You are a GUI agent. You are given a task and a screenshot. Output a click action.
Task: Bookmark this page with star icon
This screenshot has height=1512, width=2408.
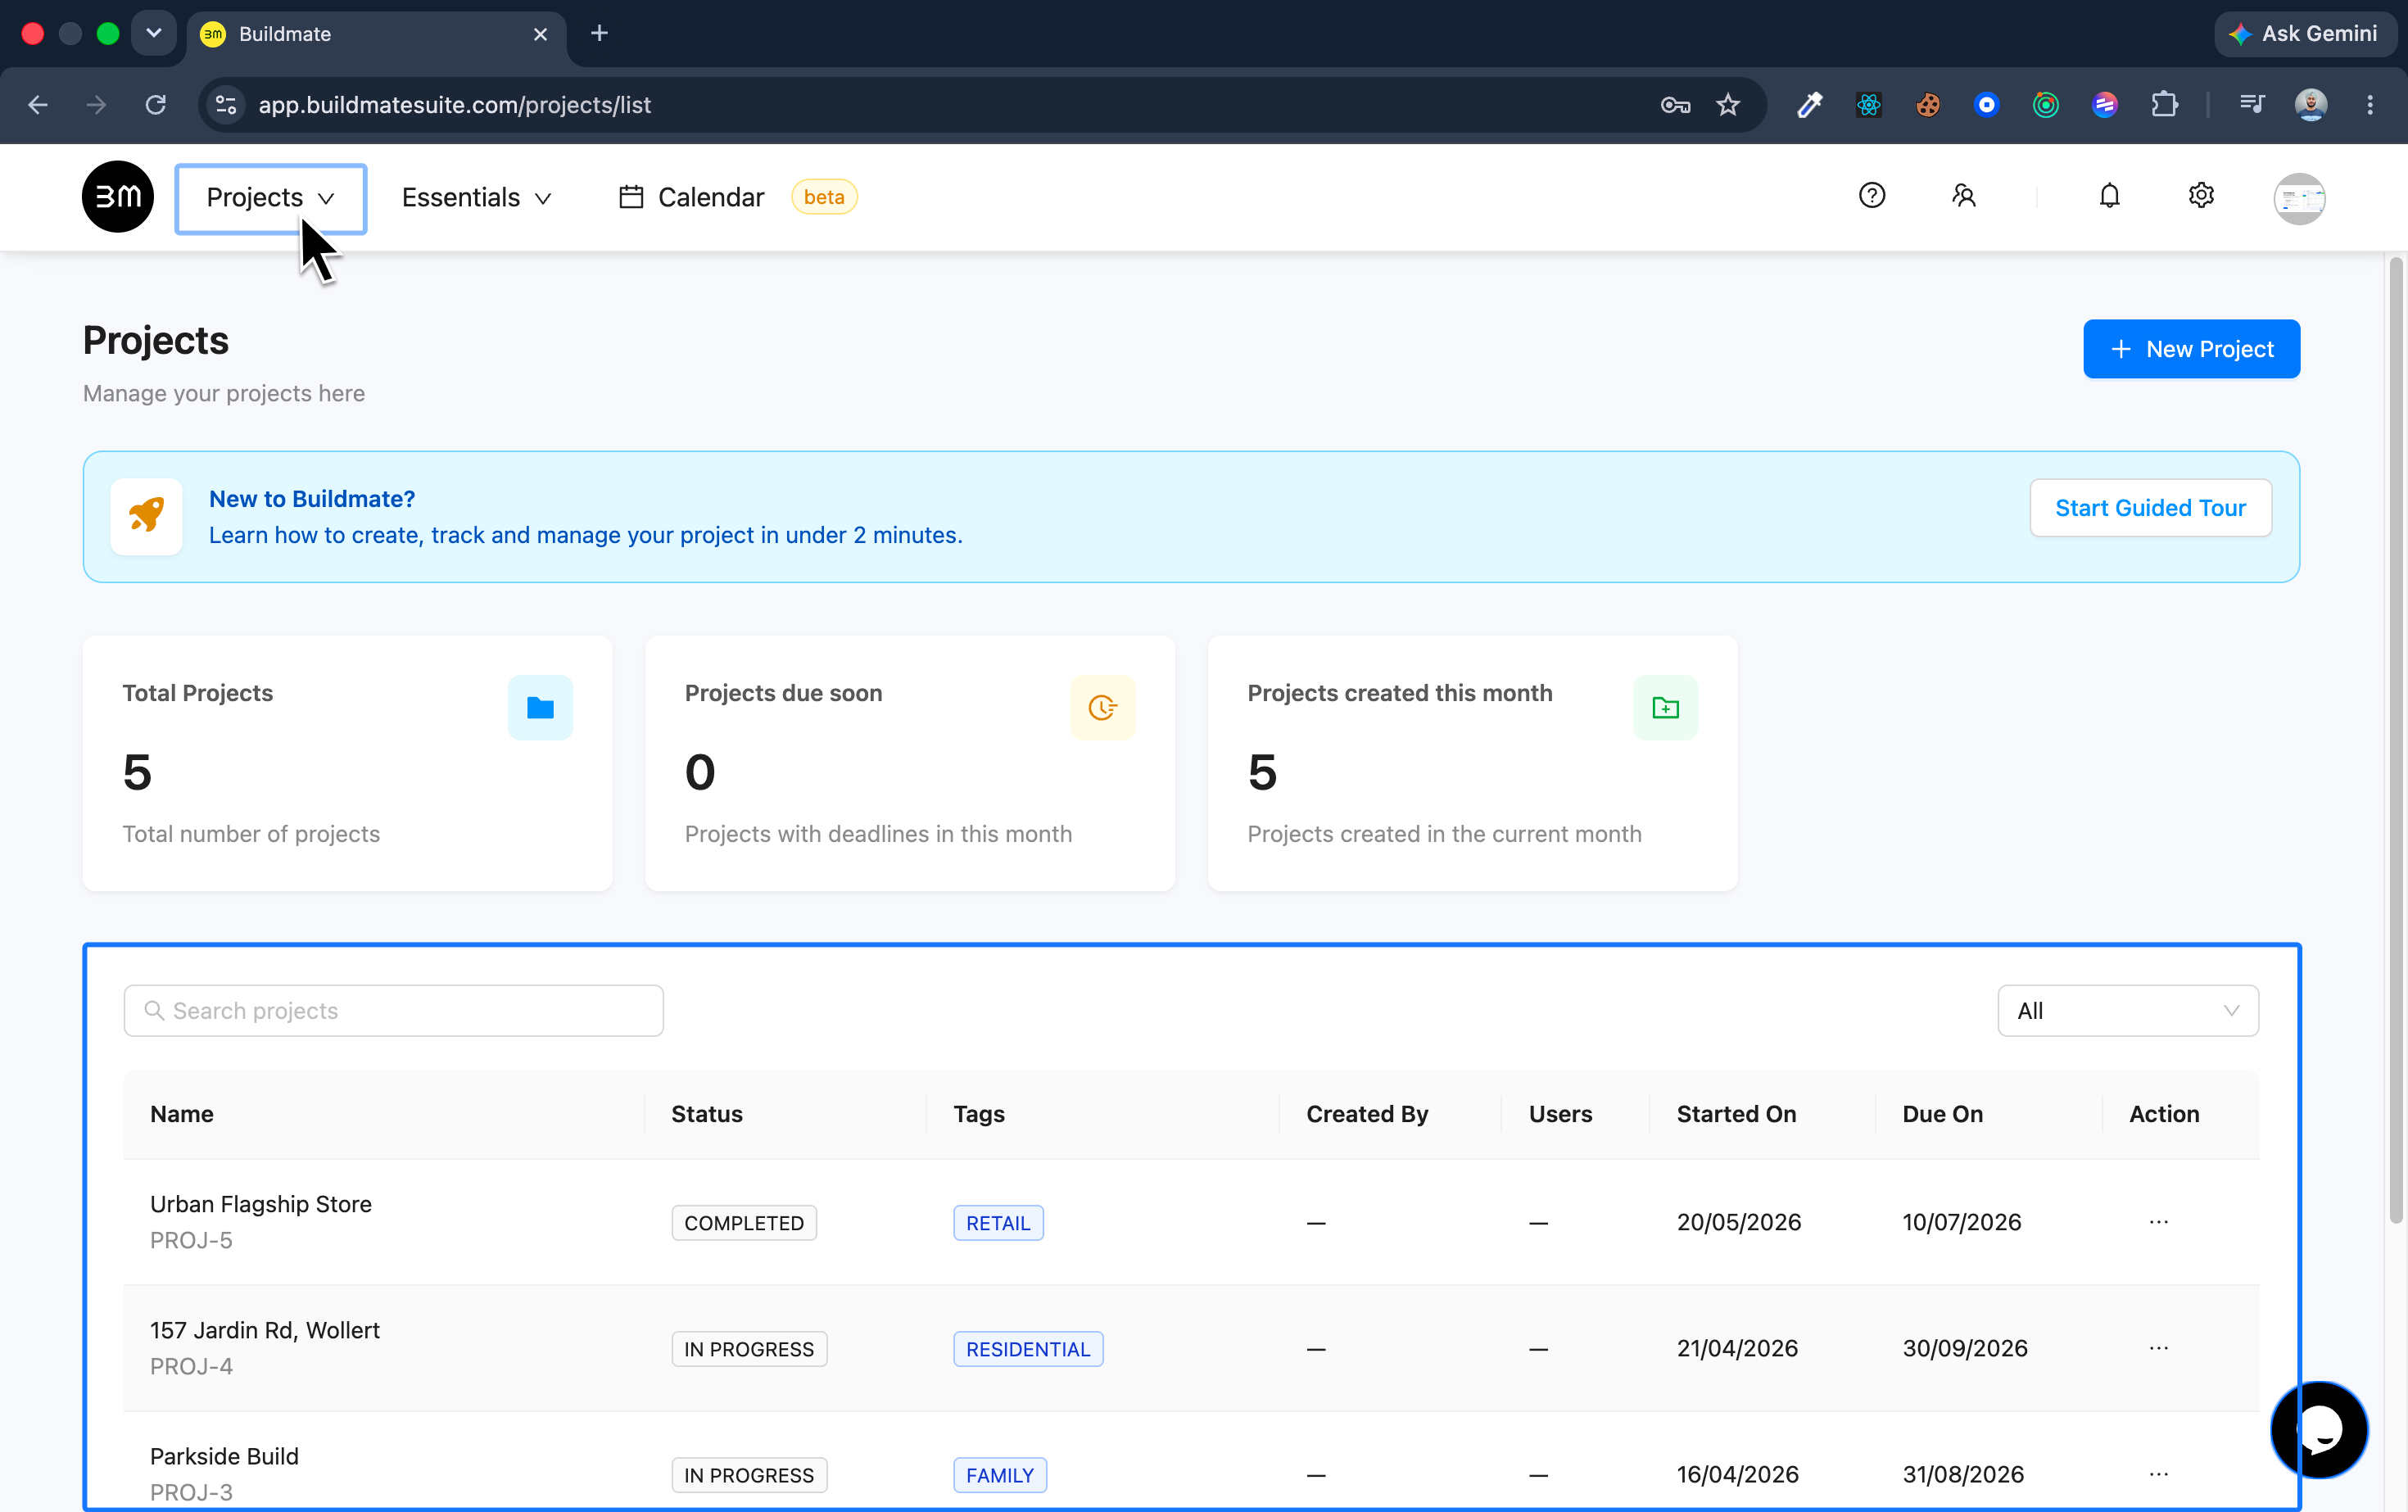(1728, 105)
